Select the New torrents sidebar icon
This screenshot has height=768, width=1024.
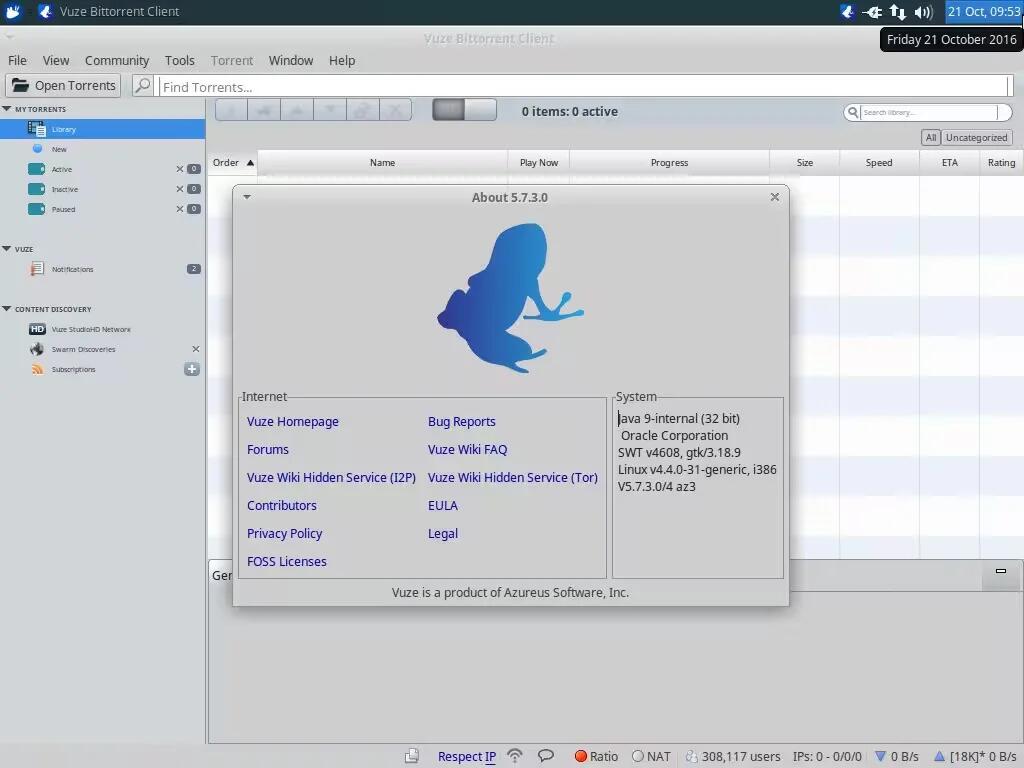coord(37,149)
